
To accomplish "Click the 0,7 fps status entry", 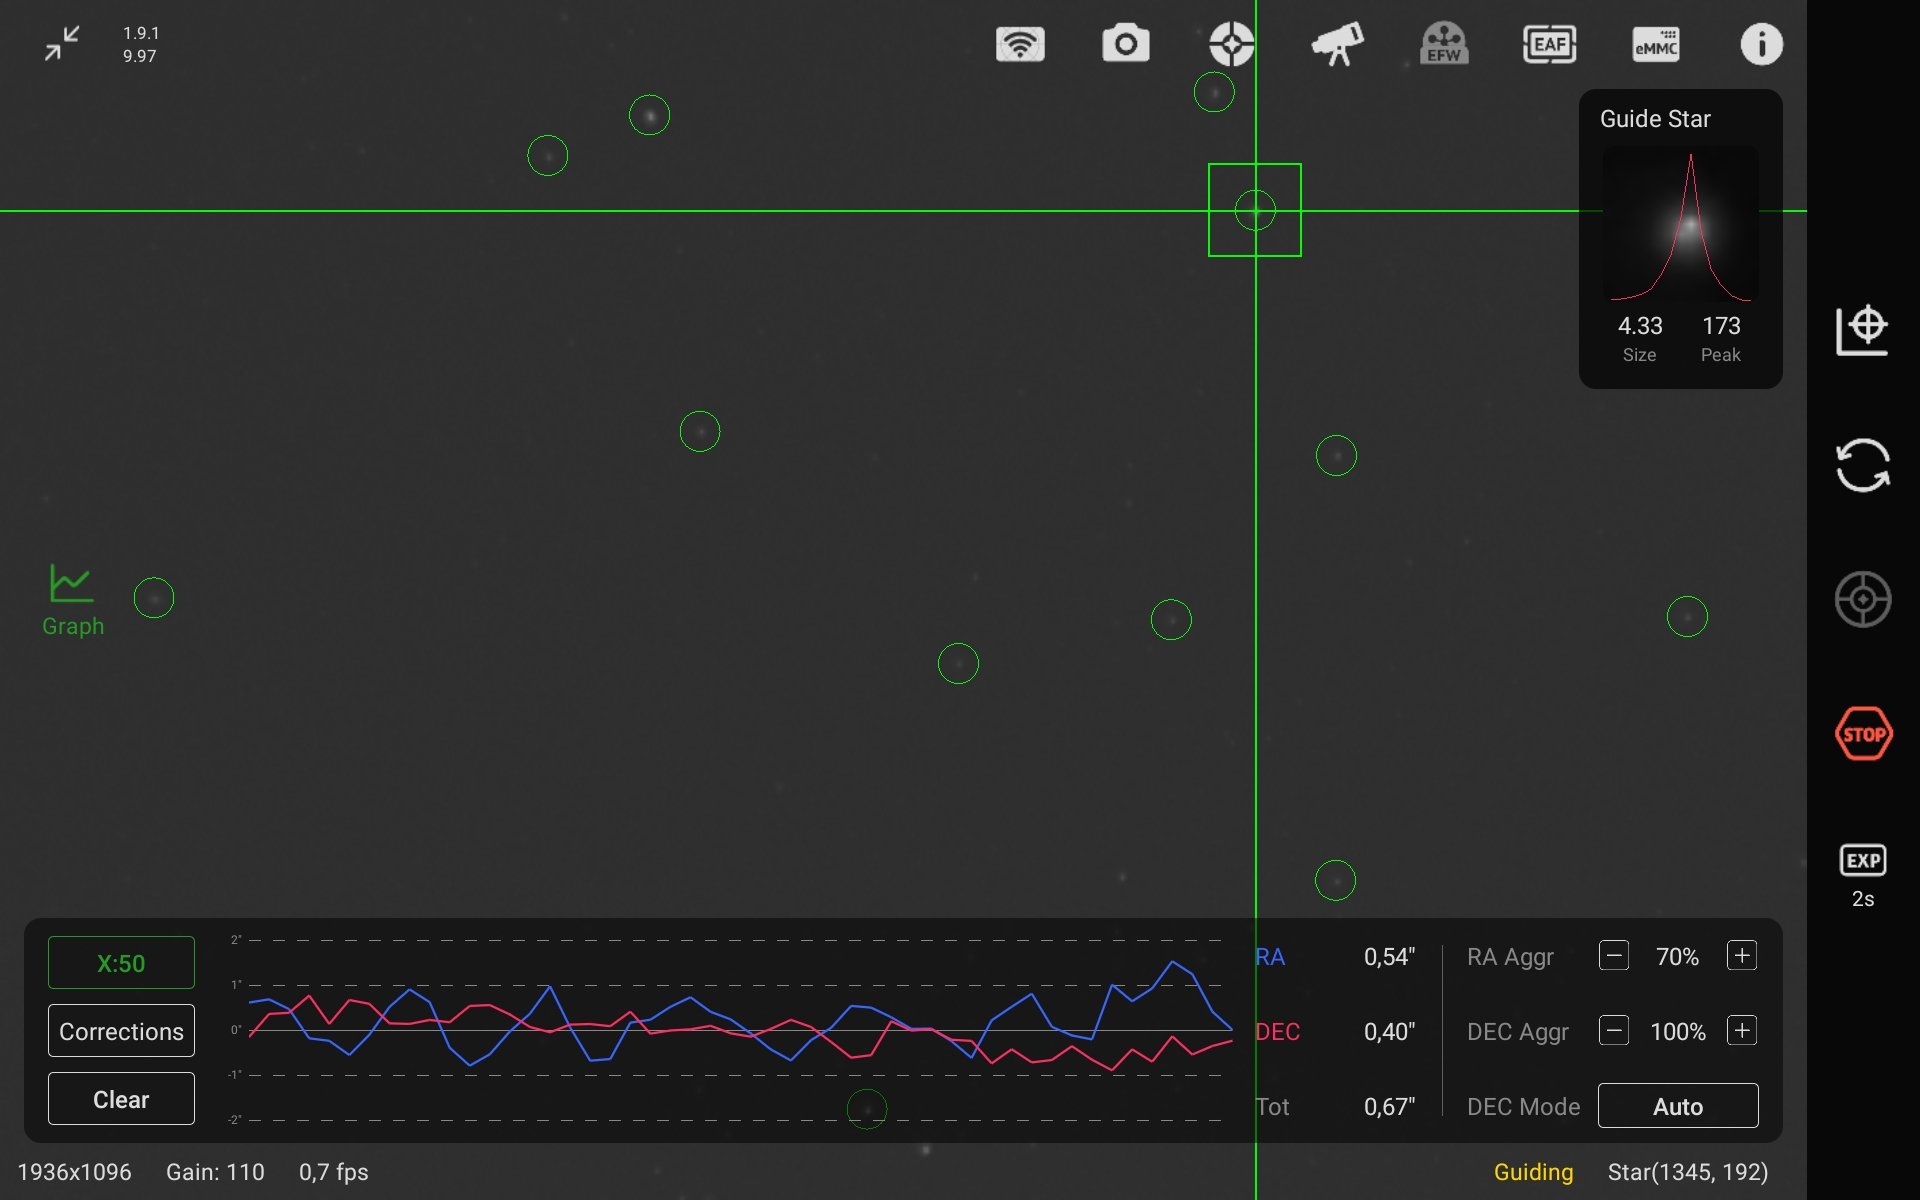I will pos(333,1172).
